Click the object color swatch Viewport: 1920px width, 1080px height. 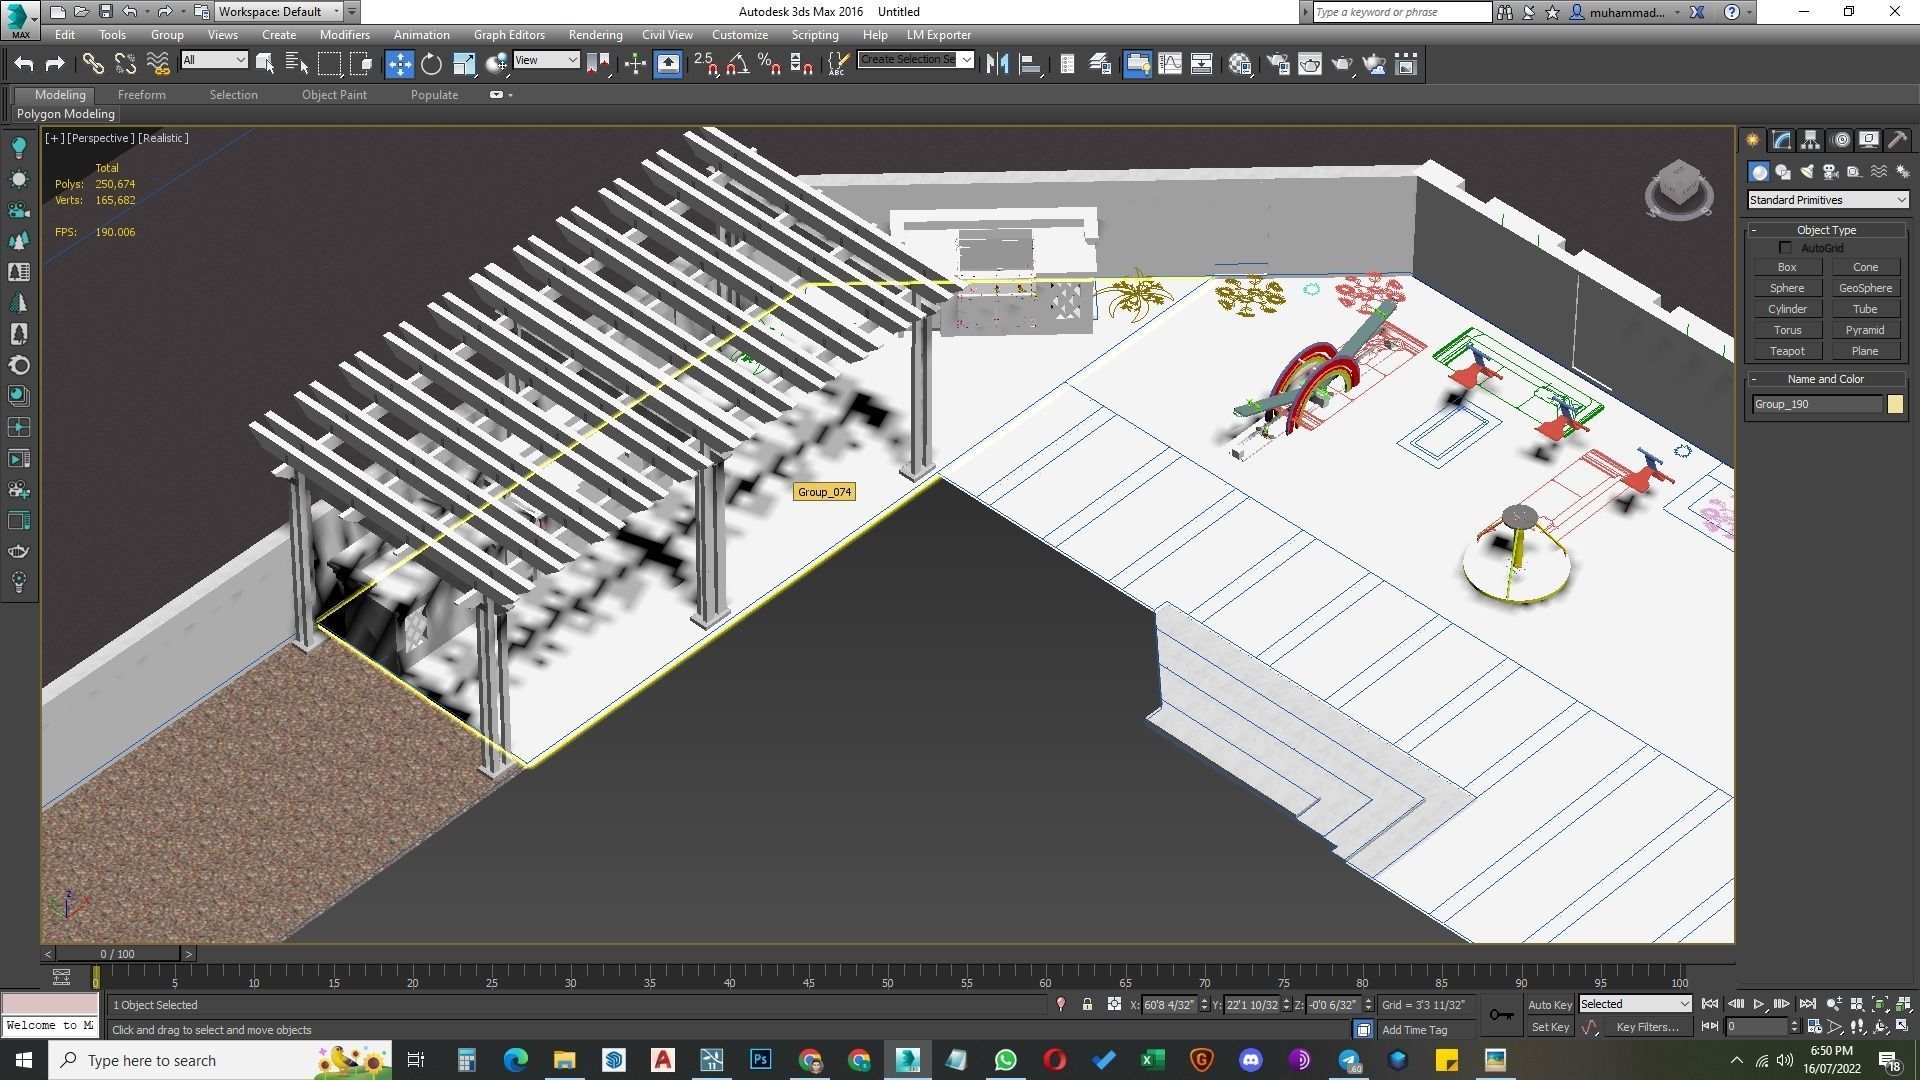(1895, 404)
